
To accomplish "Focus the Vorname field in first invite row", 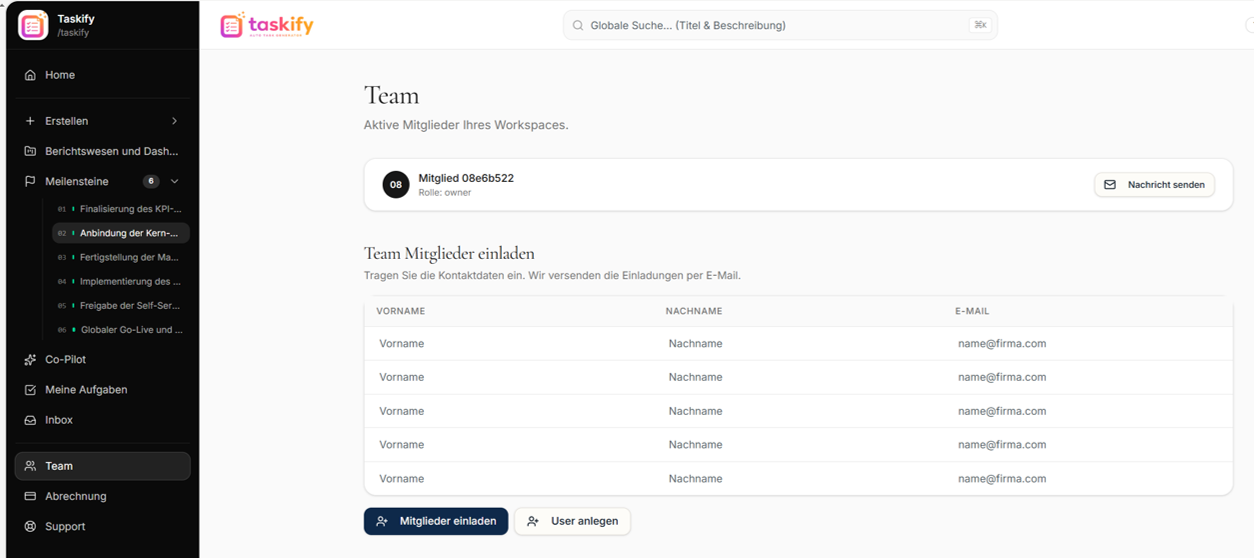I will 510,344.
